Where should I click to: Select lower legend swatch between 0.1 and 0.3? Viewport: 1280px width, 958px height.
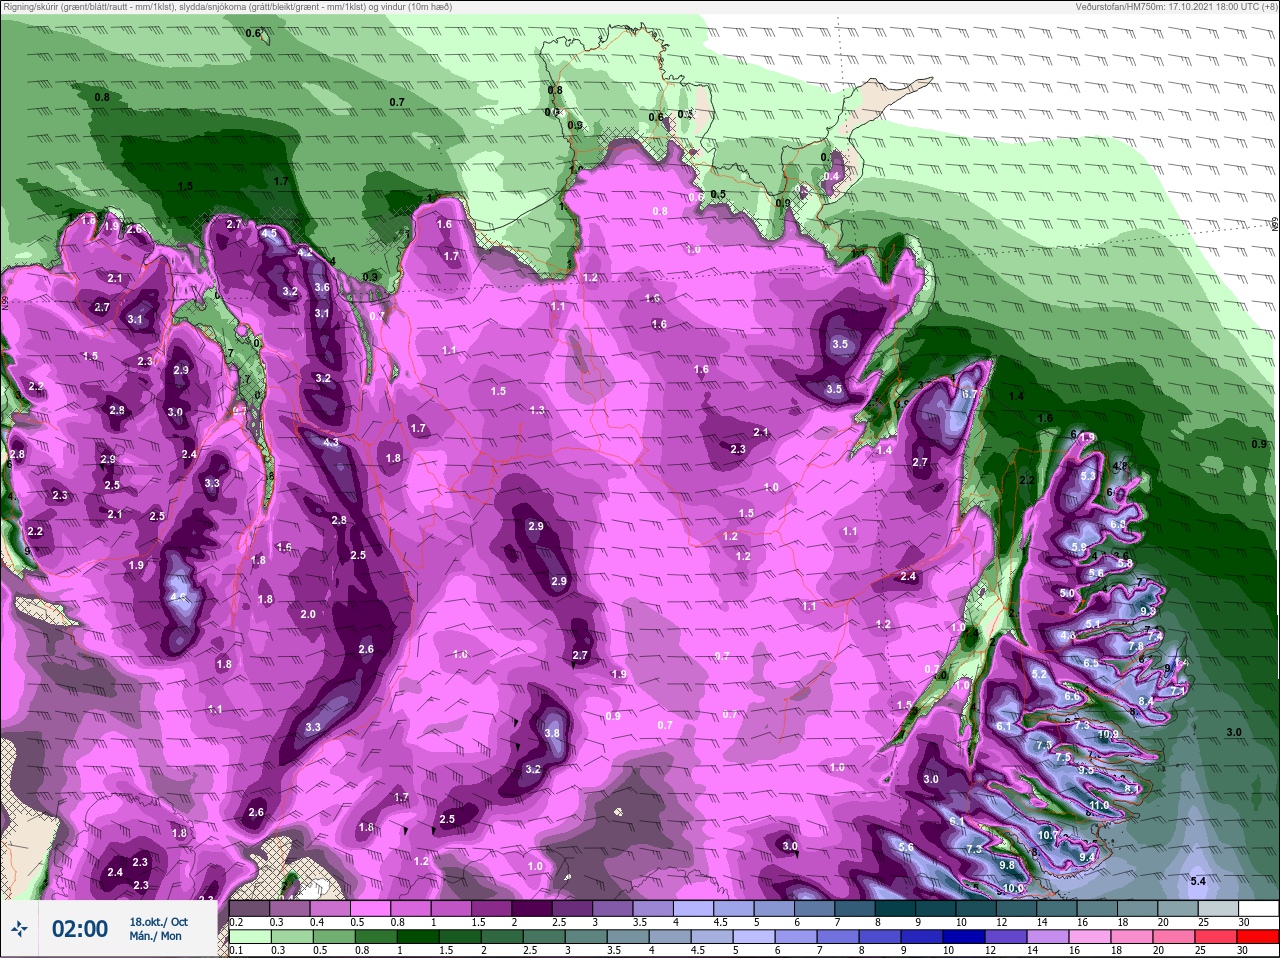[250, 937]
